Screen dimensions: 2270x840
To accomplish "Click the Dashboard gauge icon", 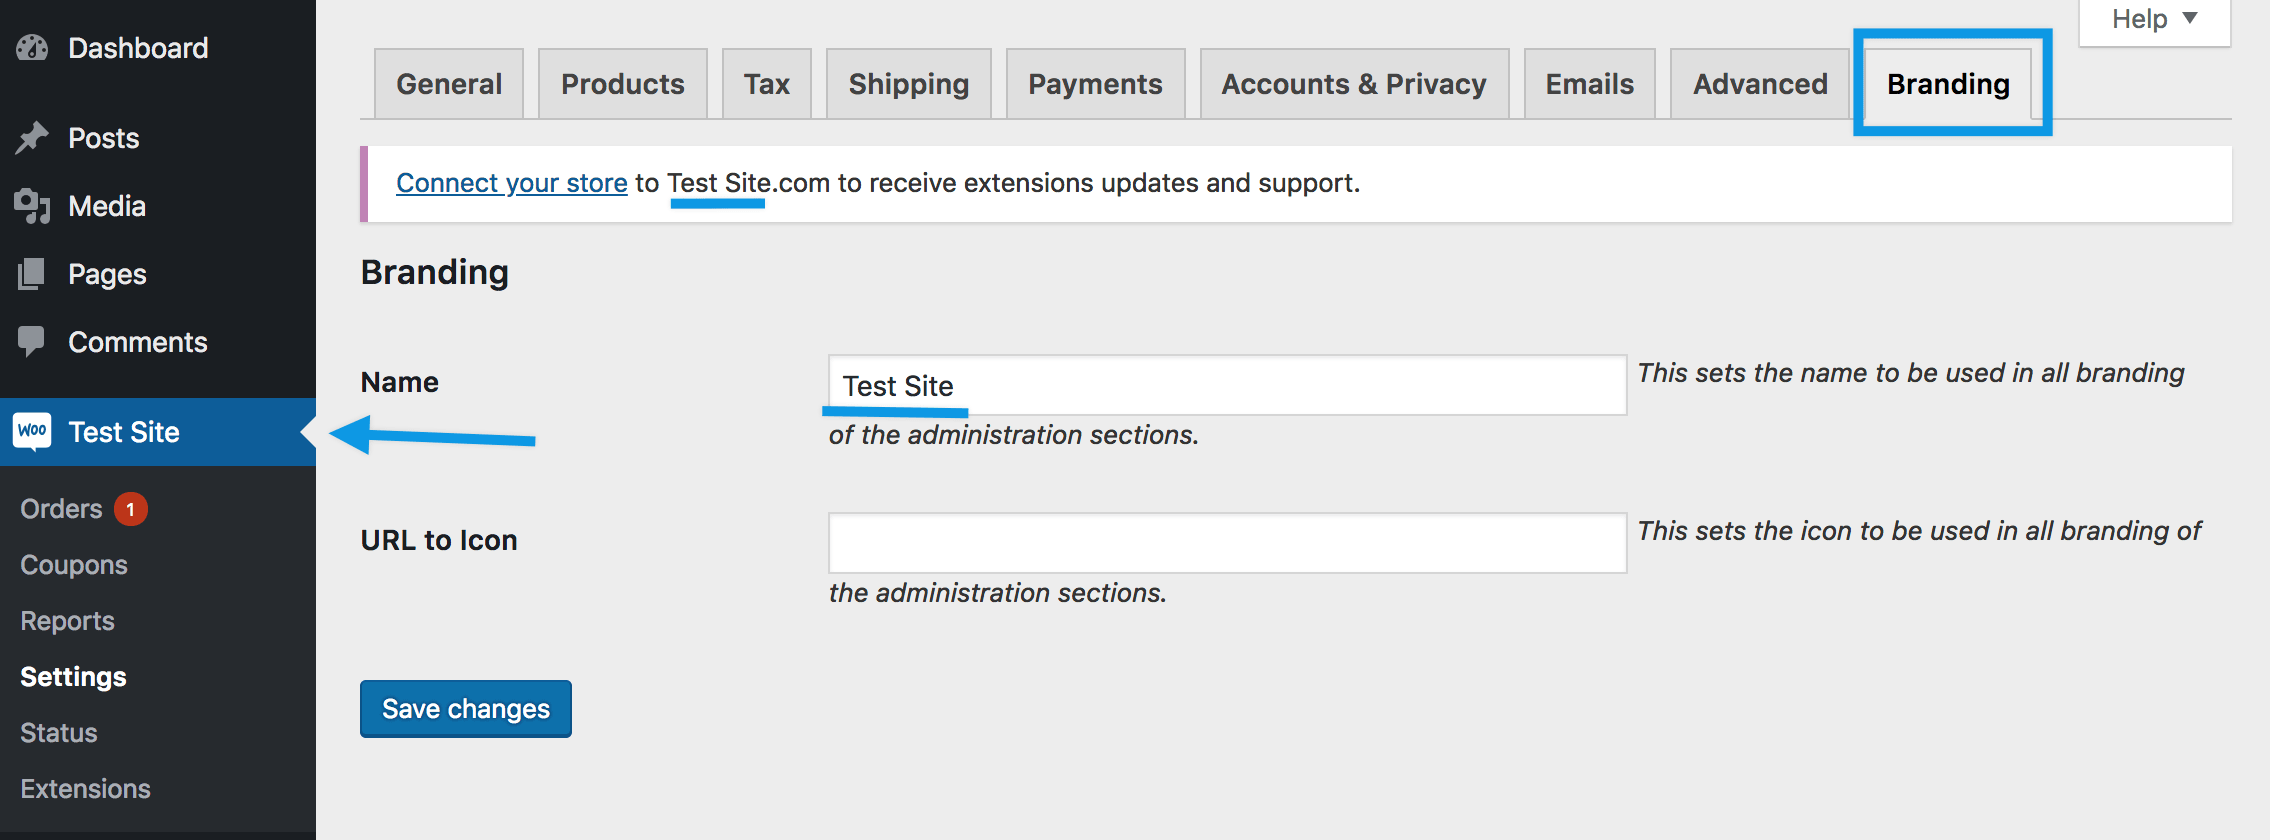I will click(32, 48).
